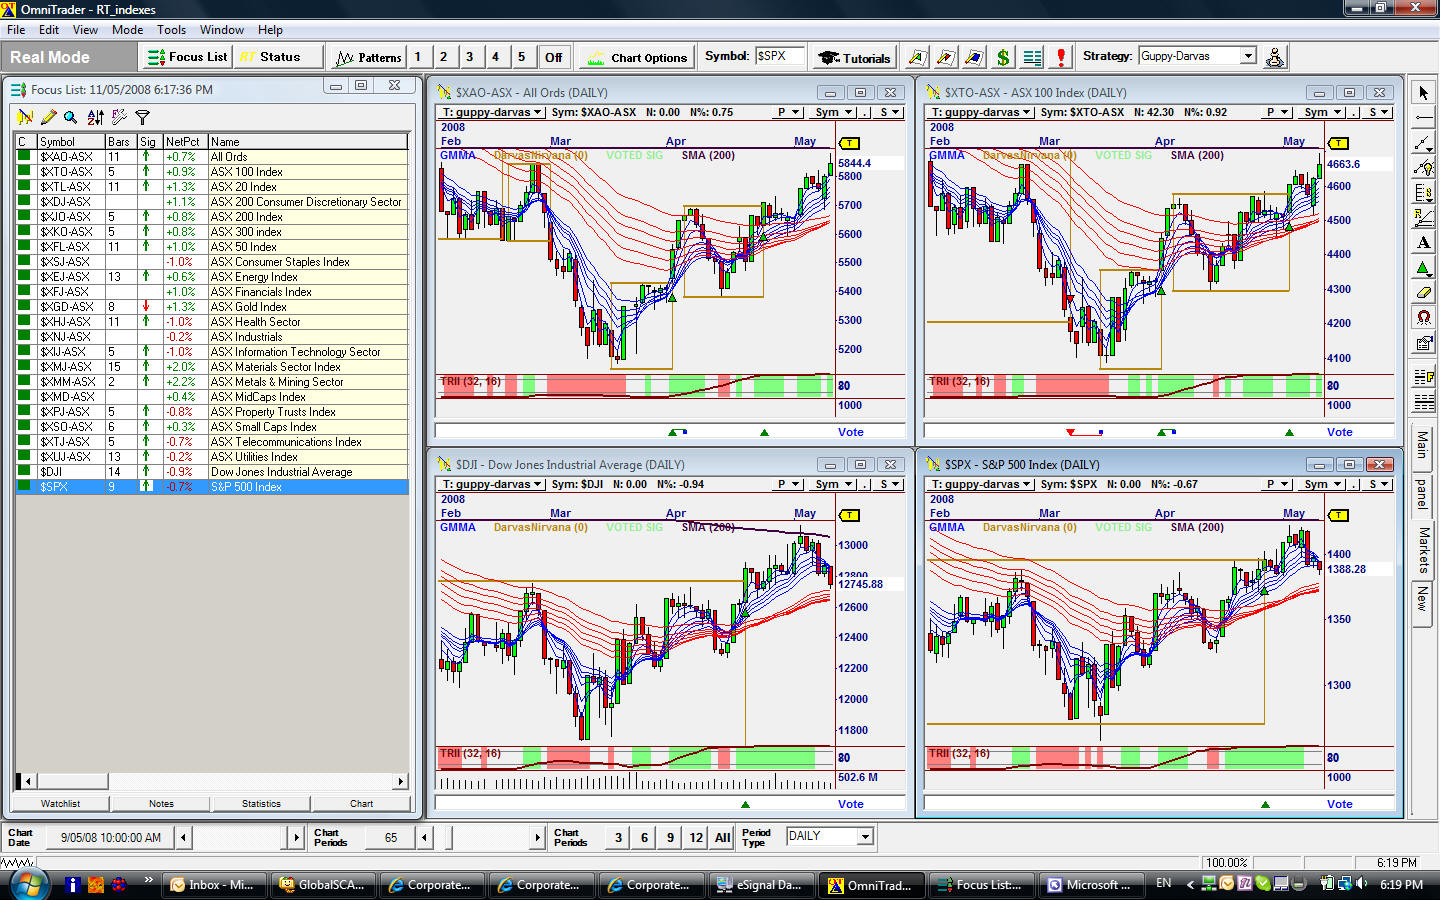Click the grid lines icon in right toolbar
Image resolution: width=1440 pixels, height=900 pixels.
[1423, 402]
